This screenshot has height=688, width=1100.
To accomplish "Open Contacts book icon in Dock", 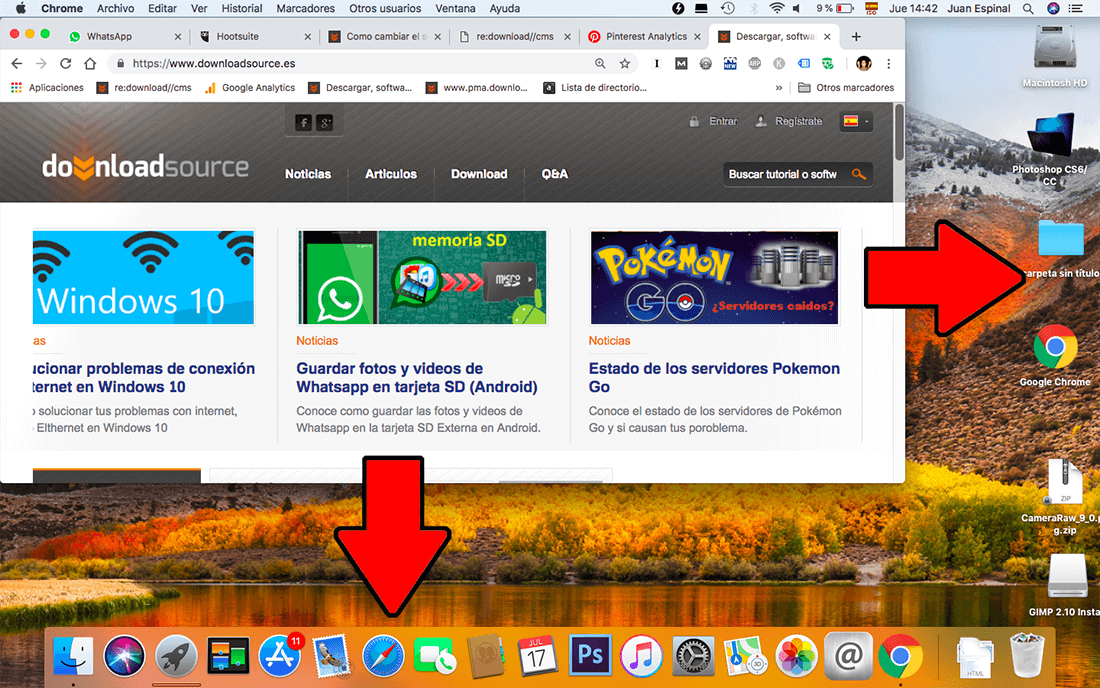I will (x=485, y=656).
